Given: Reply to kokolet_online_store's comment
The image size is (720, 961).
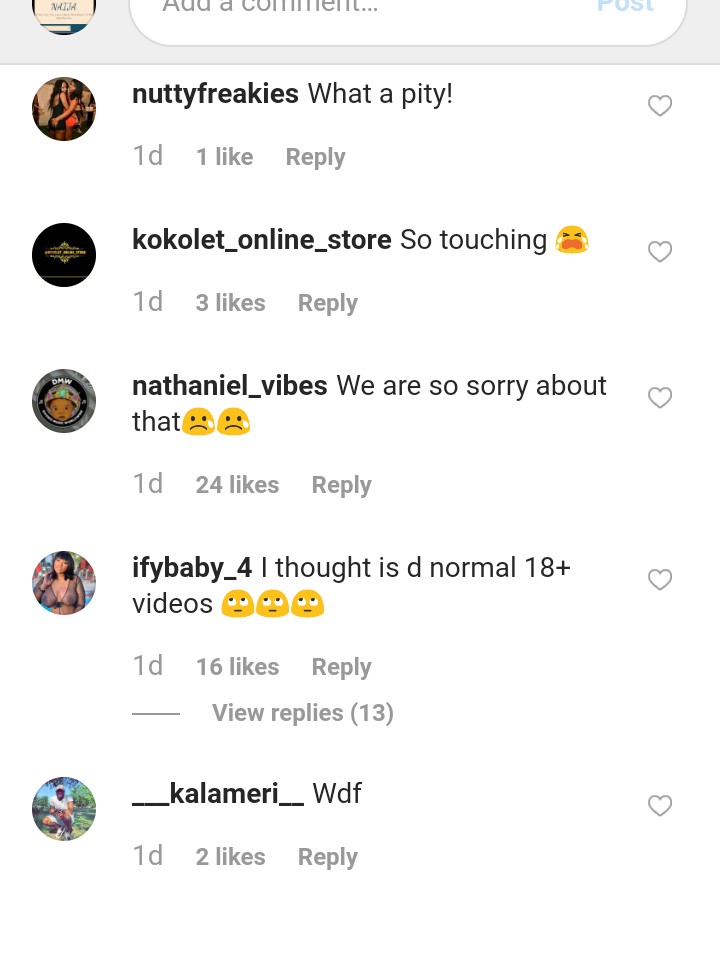Looking at the screenshot, I should point(327,303).
